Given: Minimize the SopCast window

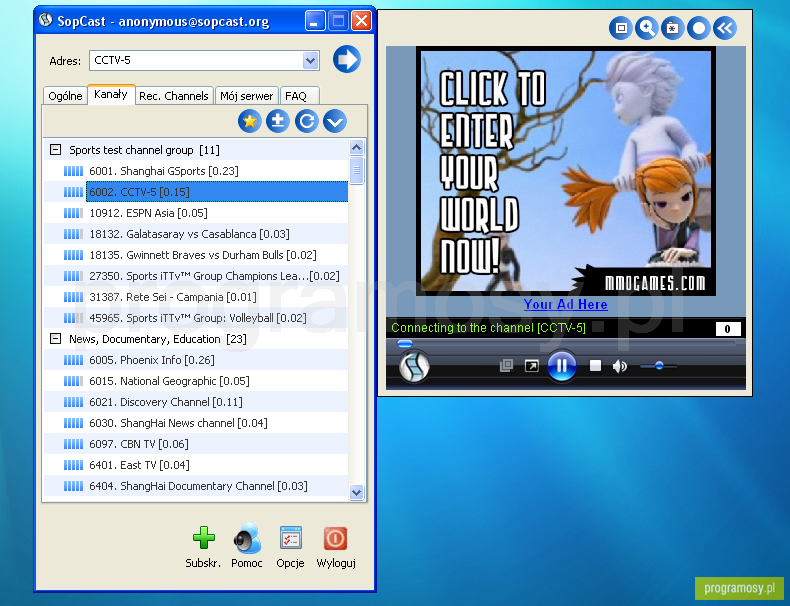Looking at the screenshot, I should (x=315, y=21).
